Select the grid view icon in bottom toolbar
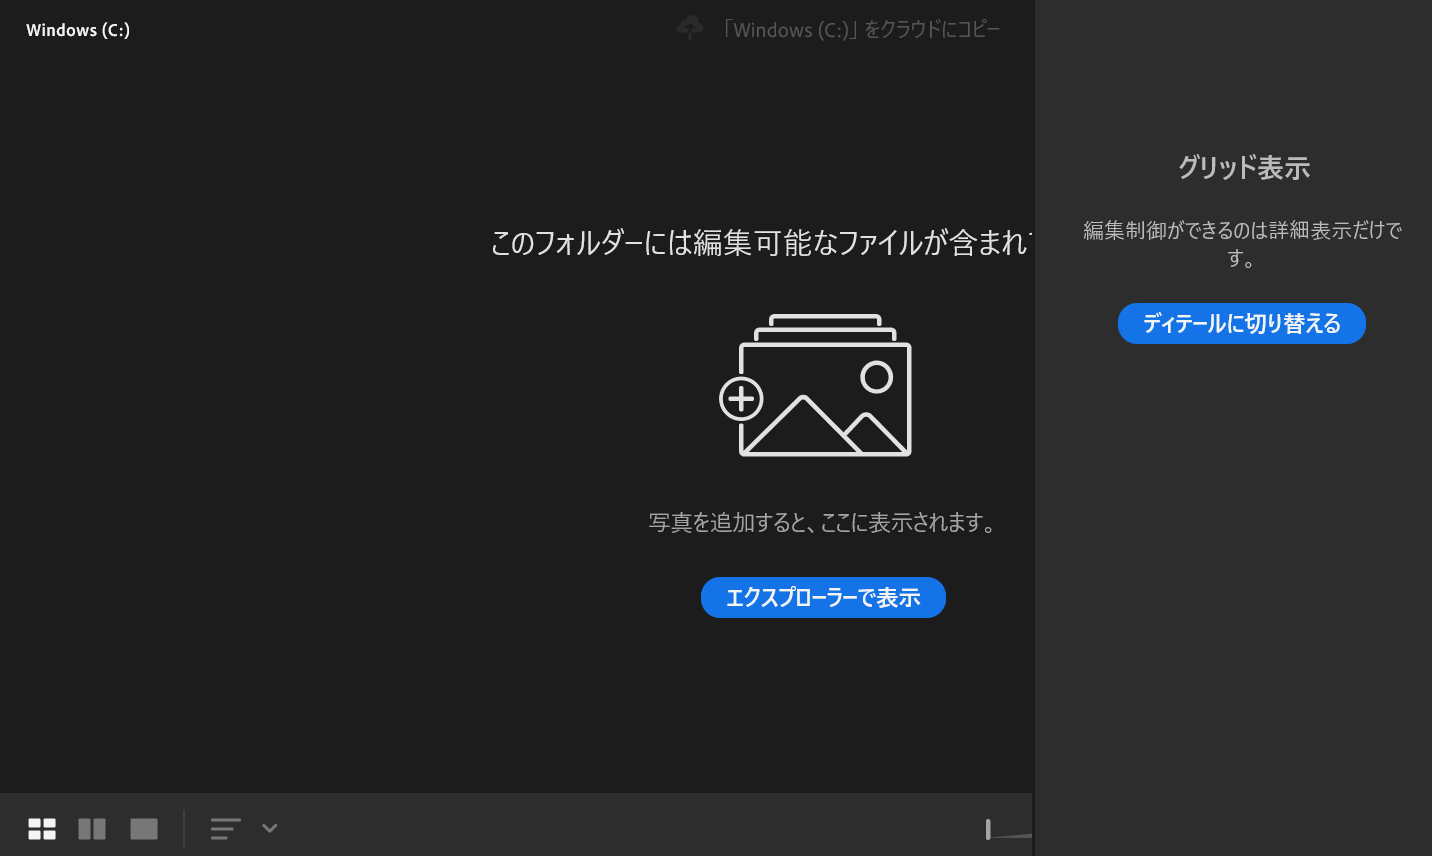Viewport: 1432px width, 856px height. coord(42,828)
